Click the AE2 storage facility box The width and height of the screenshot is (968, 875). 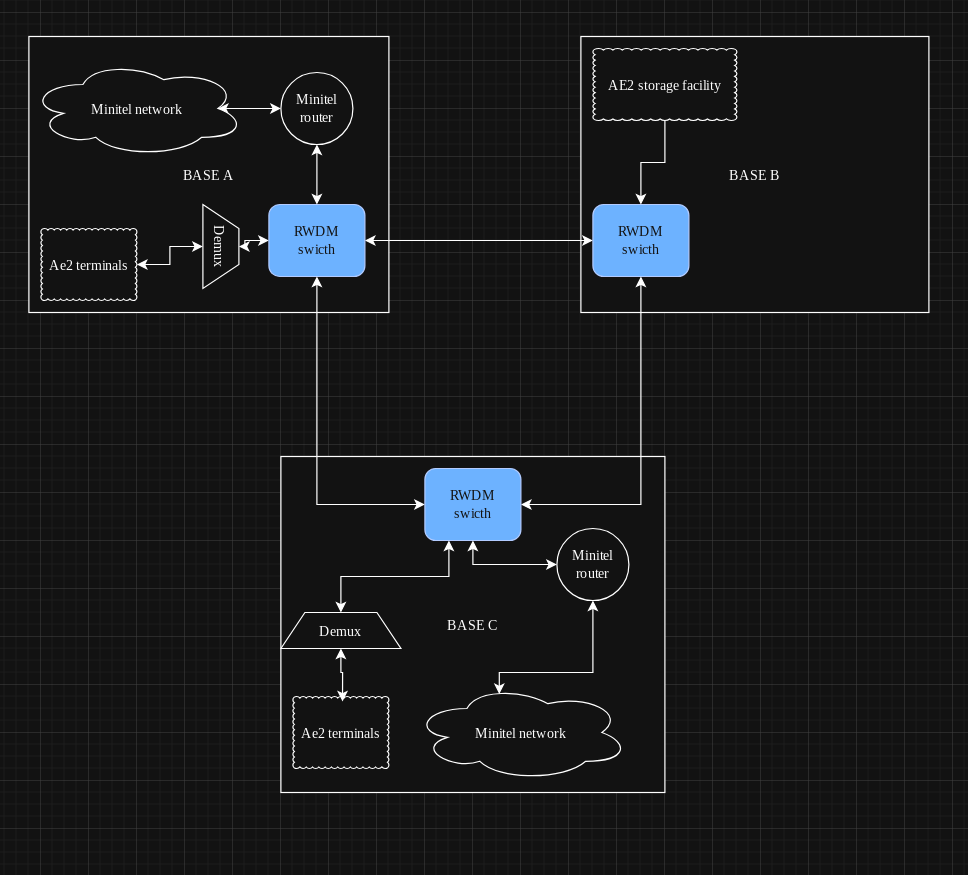click(x=664, y=85)
